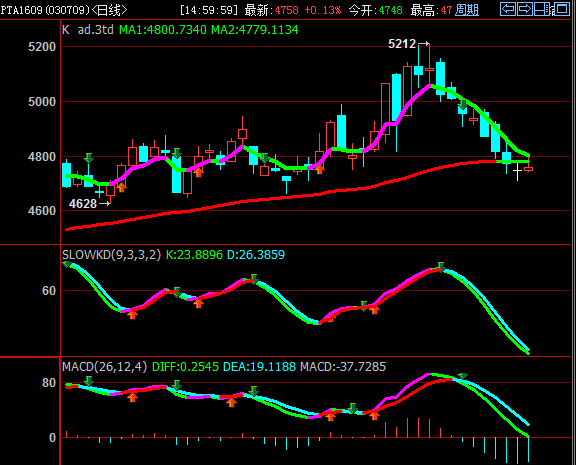Viewport: 576px width, 465px height.
Task: Click the white crosshair cursor marker on chart
Action: pos(517,171)
